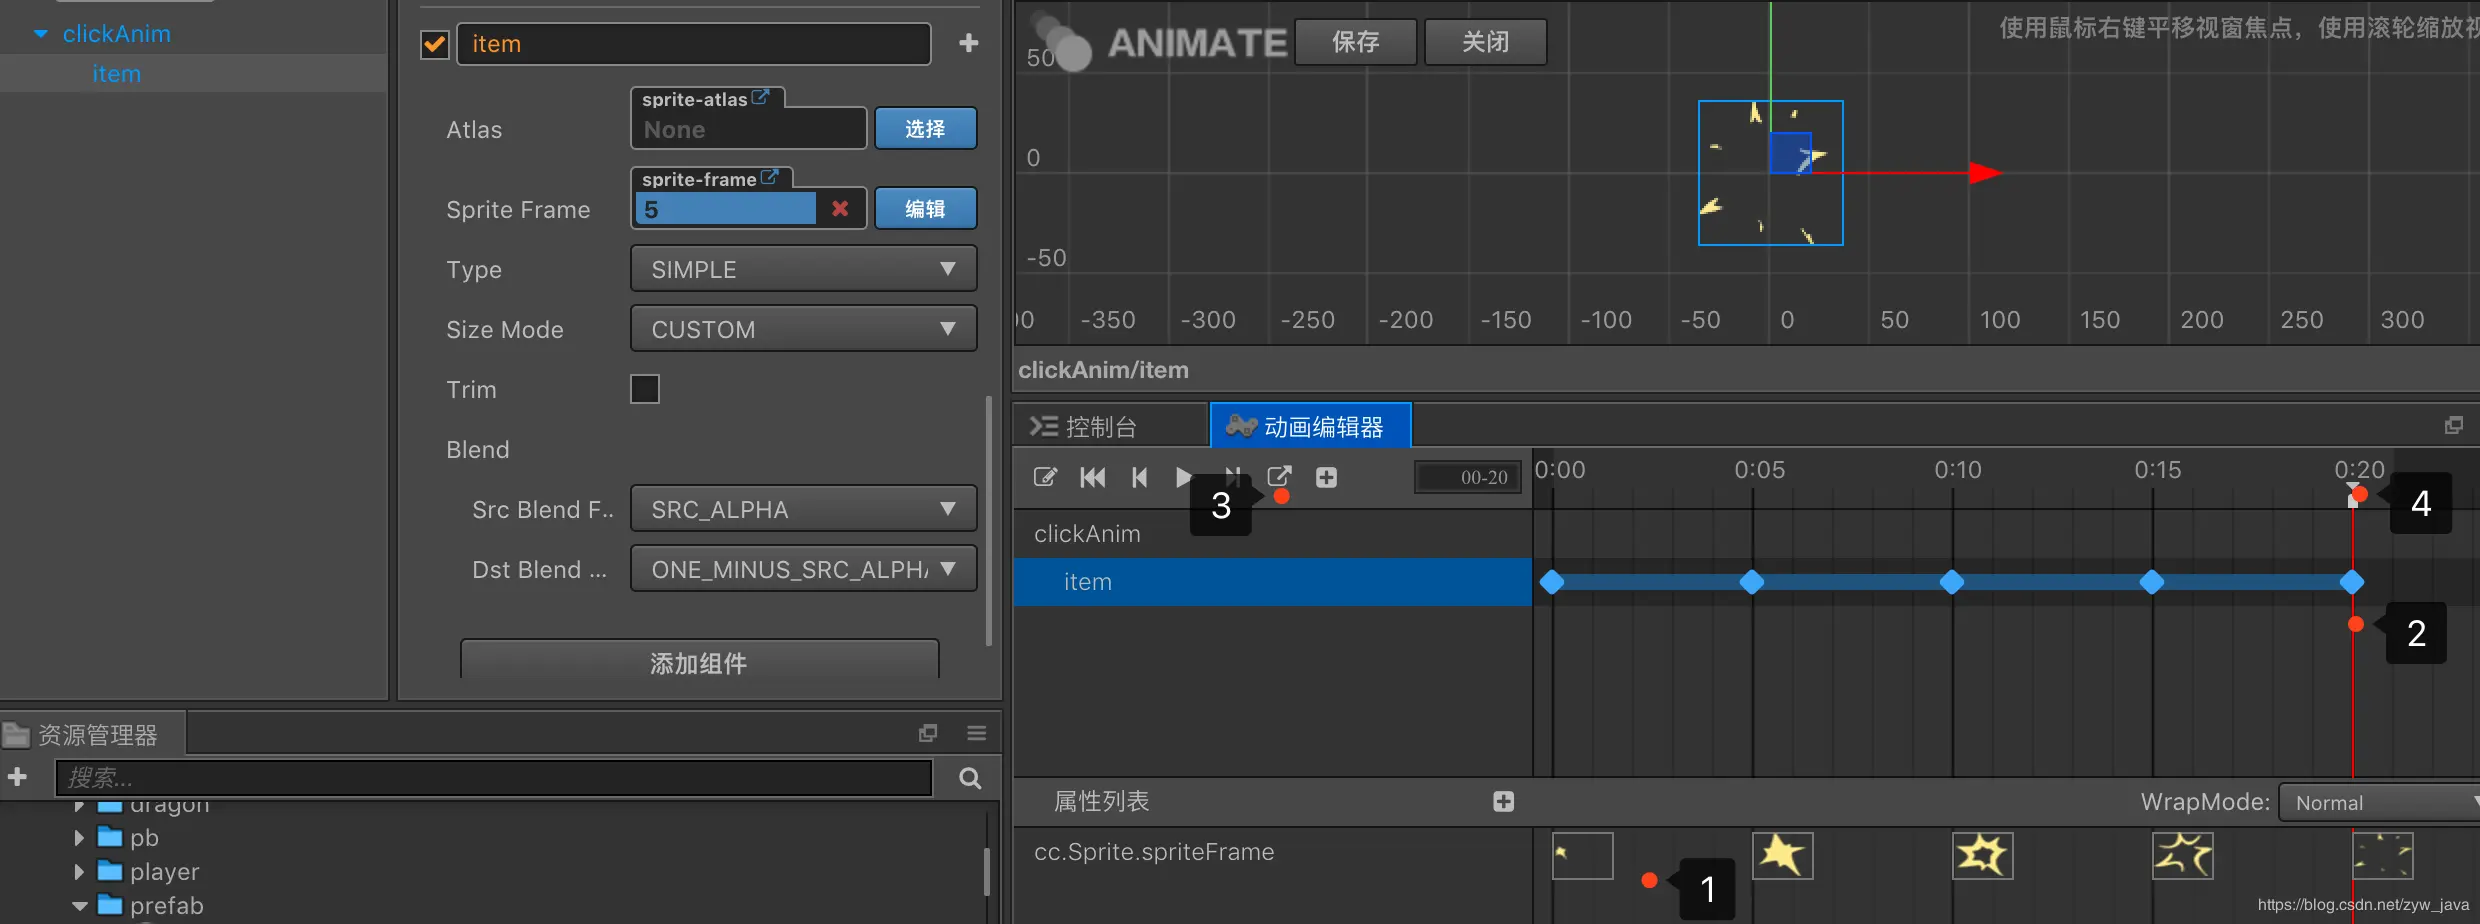Focus the assets search field

click(x=494, y=778)
